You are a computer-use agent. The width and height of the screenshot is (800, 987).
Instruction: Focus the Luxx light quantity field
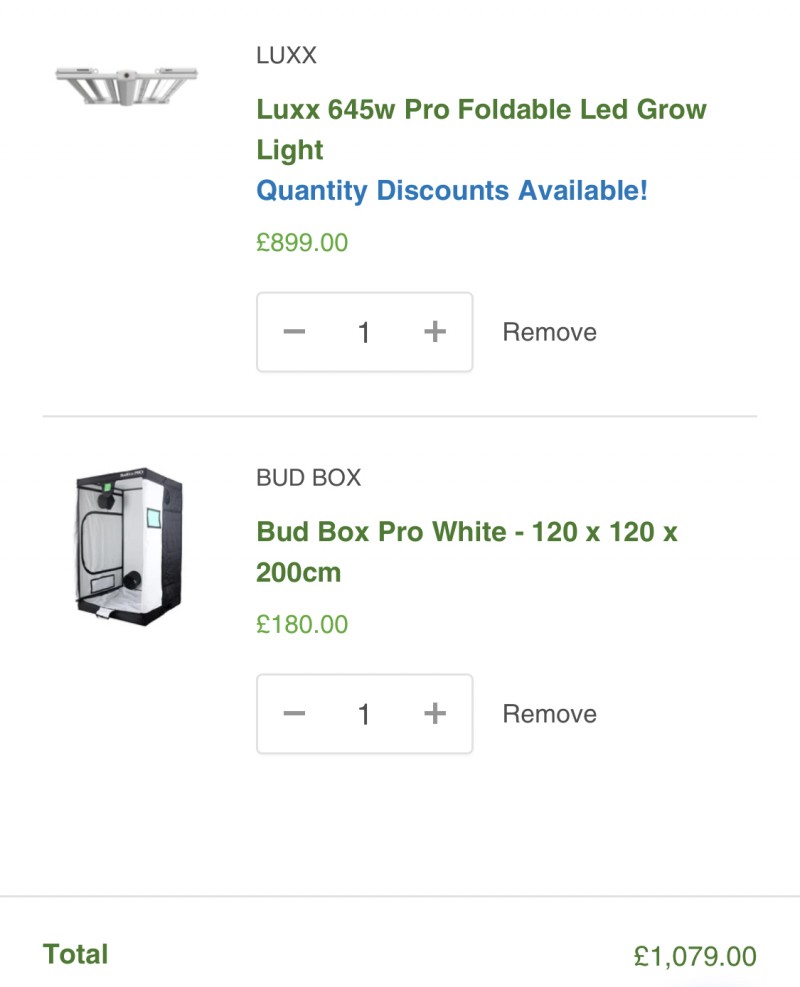click(x=364, y=332)
